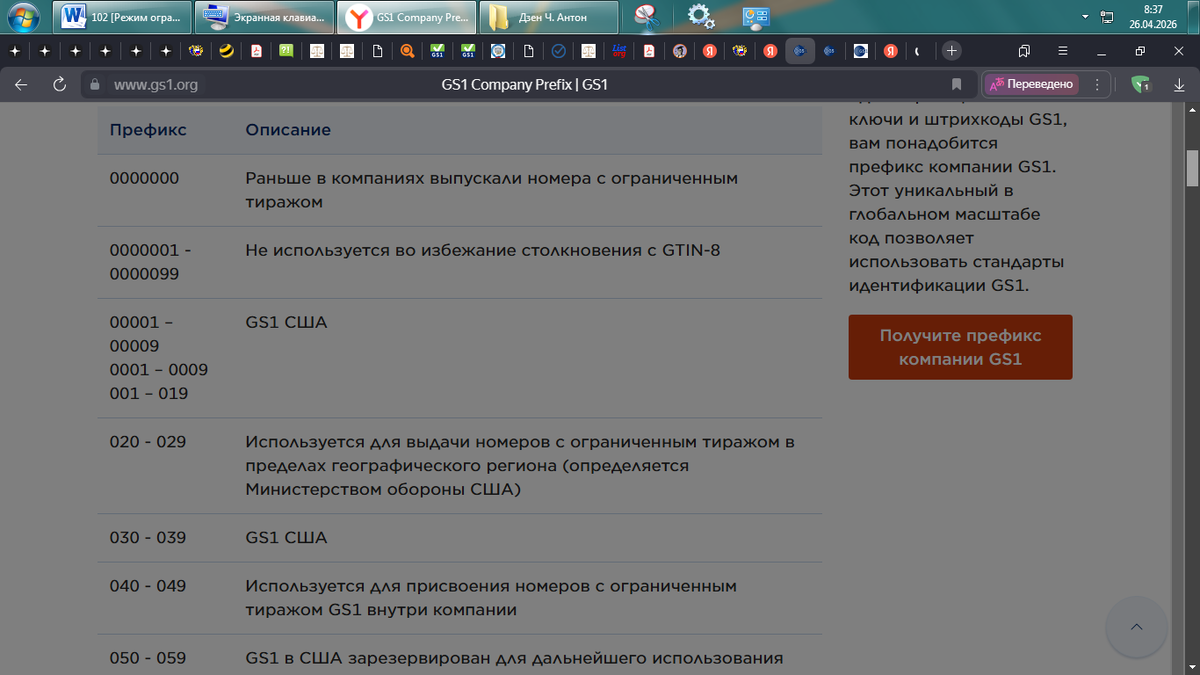The width and height of the screenshot is (1200, 675).
Task: Switch to the yellow striped bee tab
Action: point(226,50)
